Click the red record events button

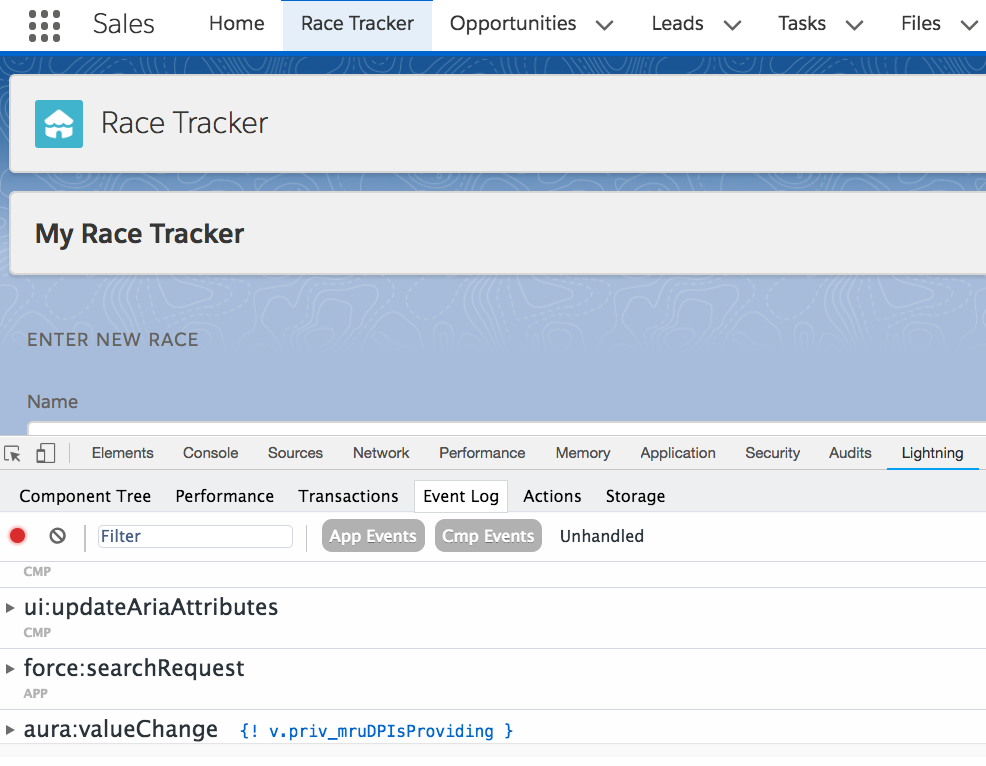point(18,536)
